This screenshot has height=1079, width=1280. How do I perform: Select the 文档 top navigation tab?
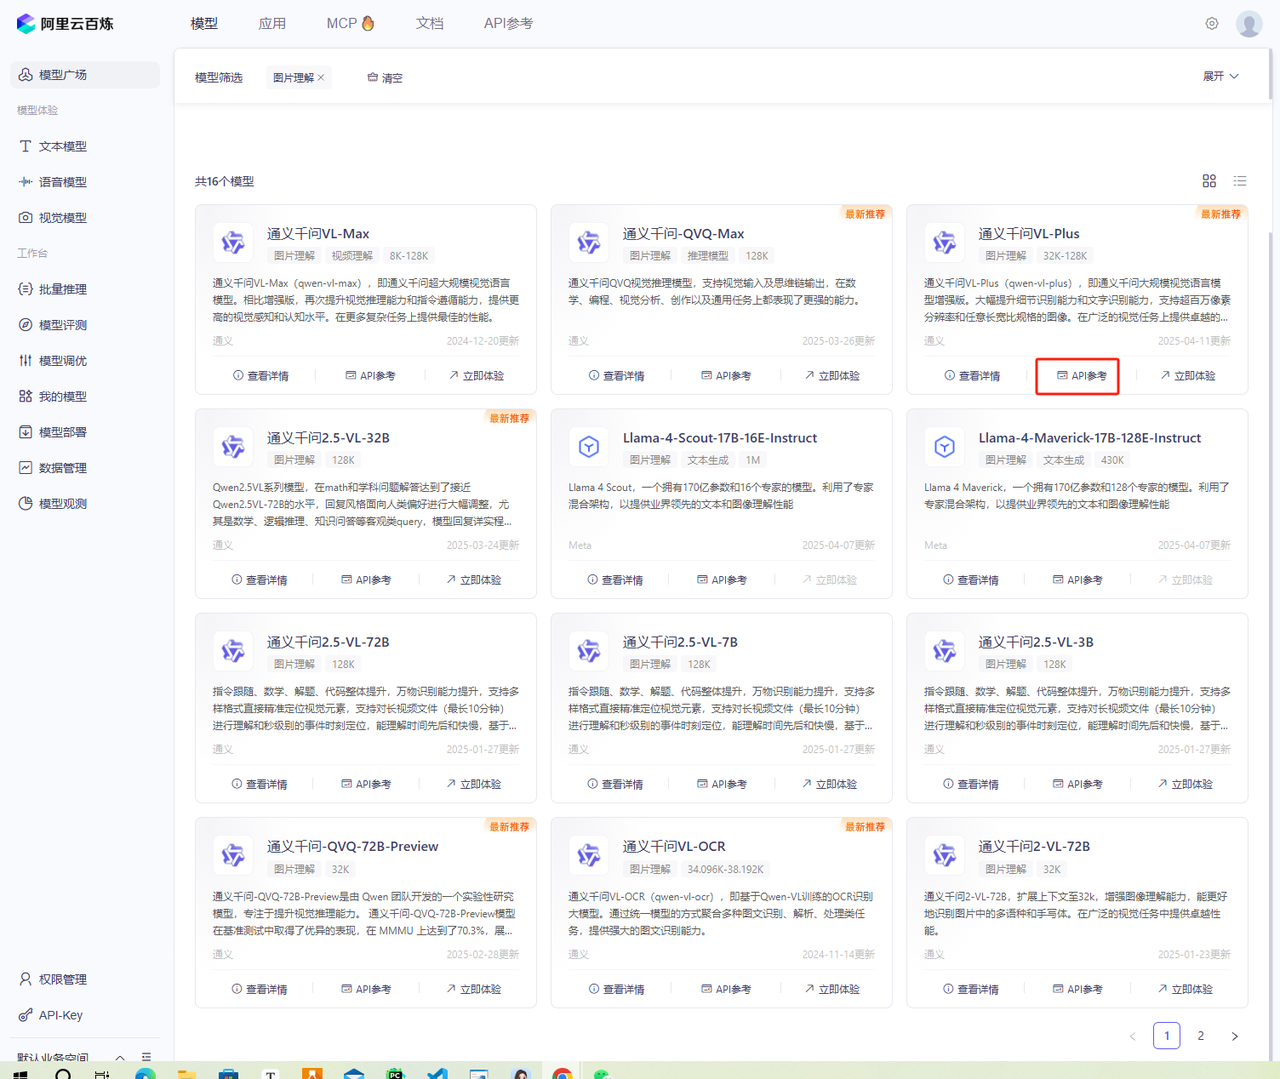[x=430, y=23]
